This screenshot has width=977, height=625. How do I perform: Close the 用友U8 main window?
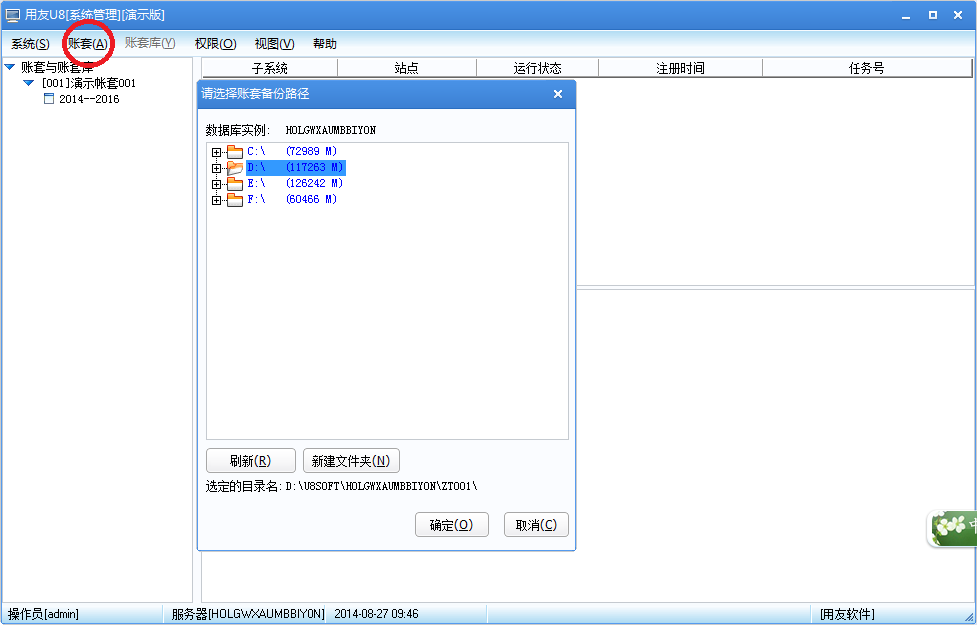point(958,15)
